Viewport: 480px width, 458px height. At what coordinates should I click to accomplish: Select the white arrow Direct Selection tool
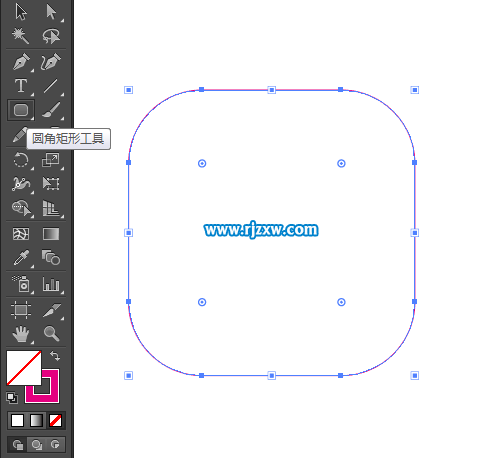51,12
